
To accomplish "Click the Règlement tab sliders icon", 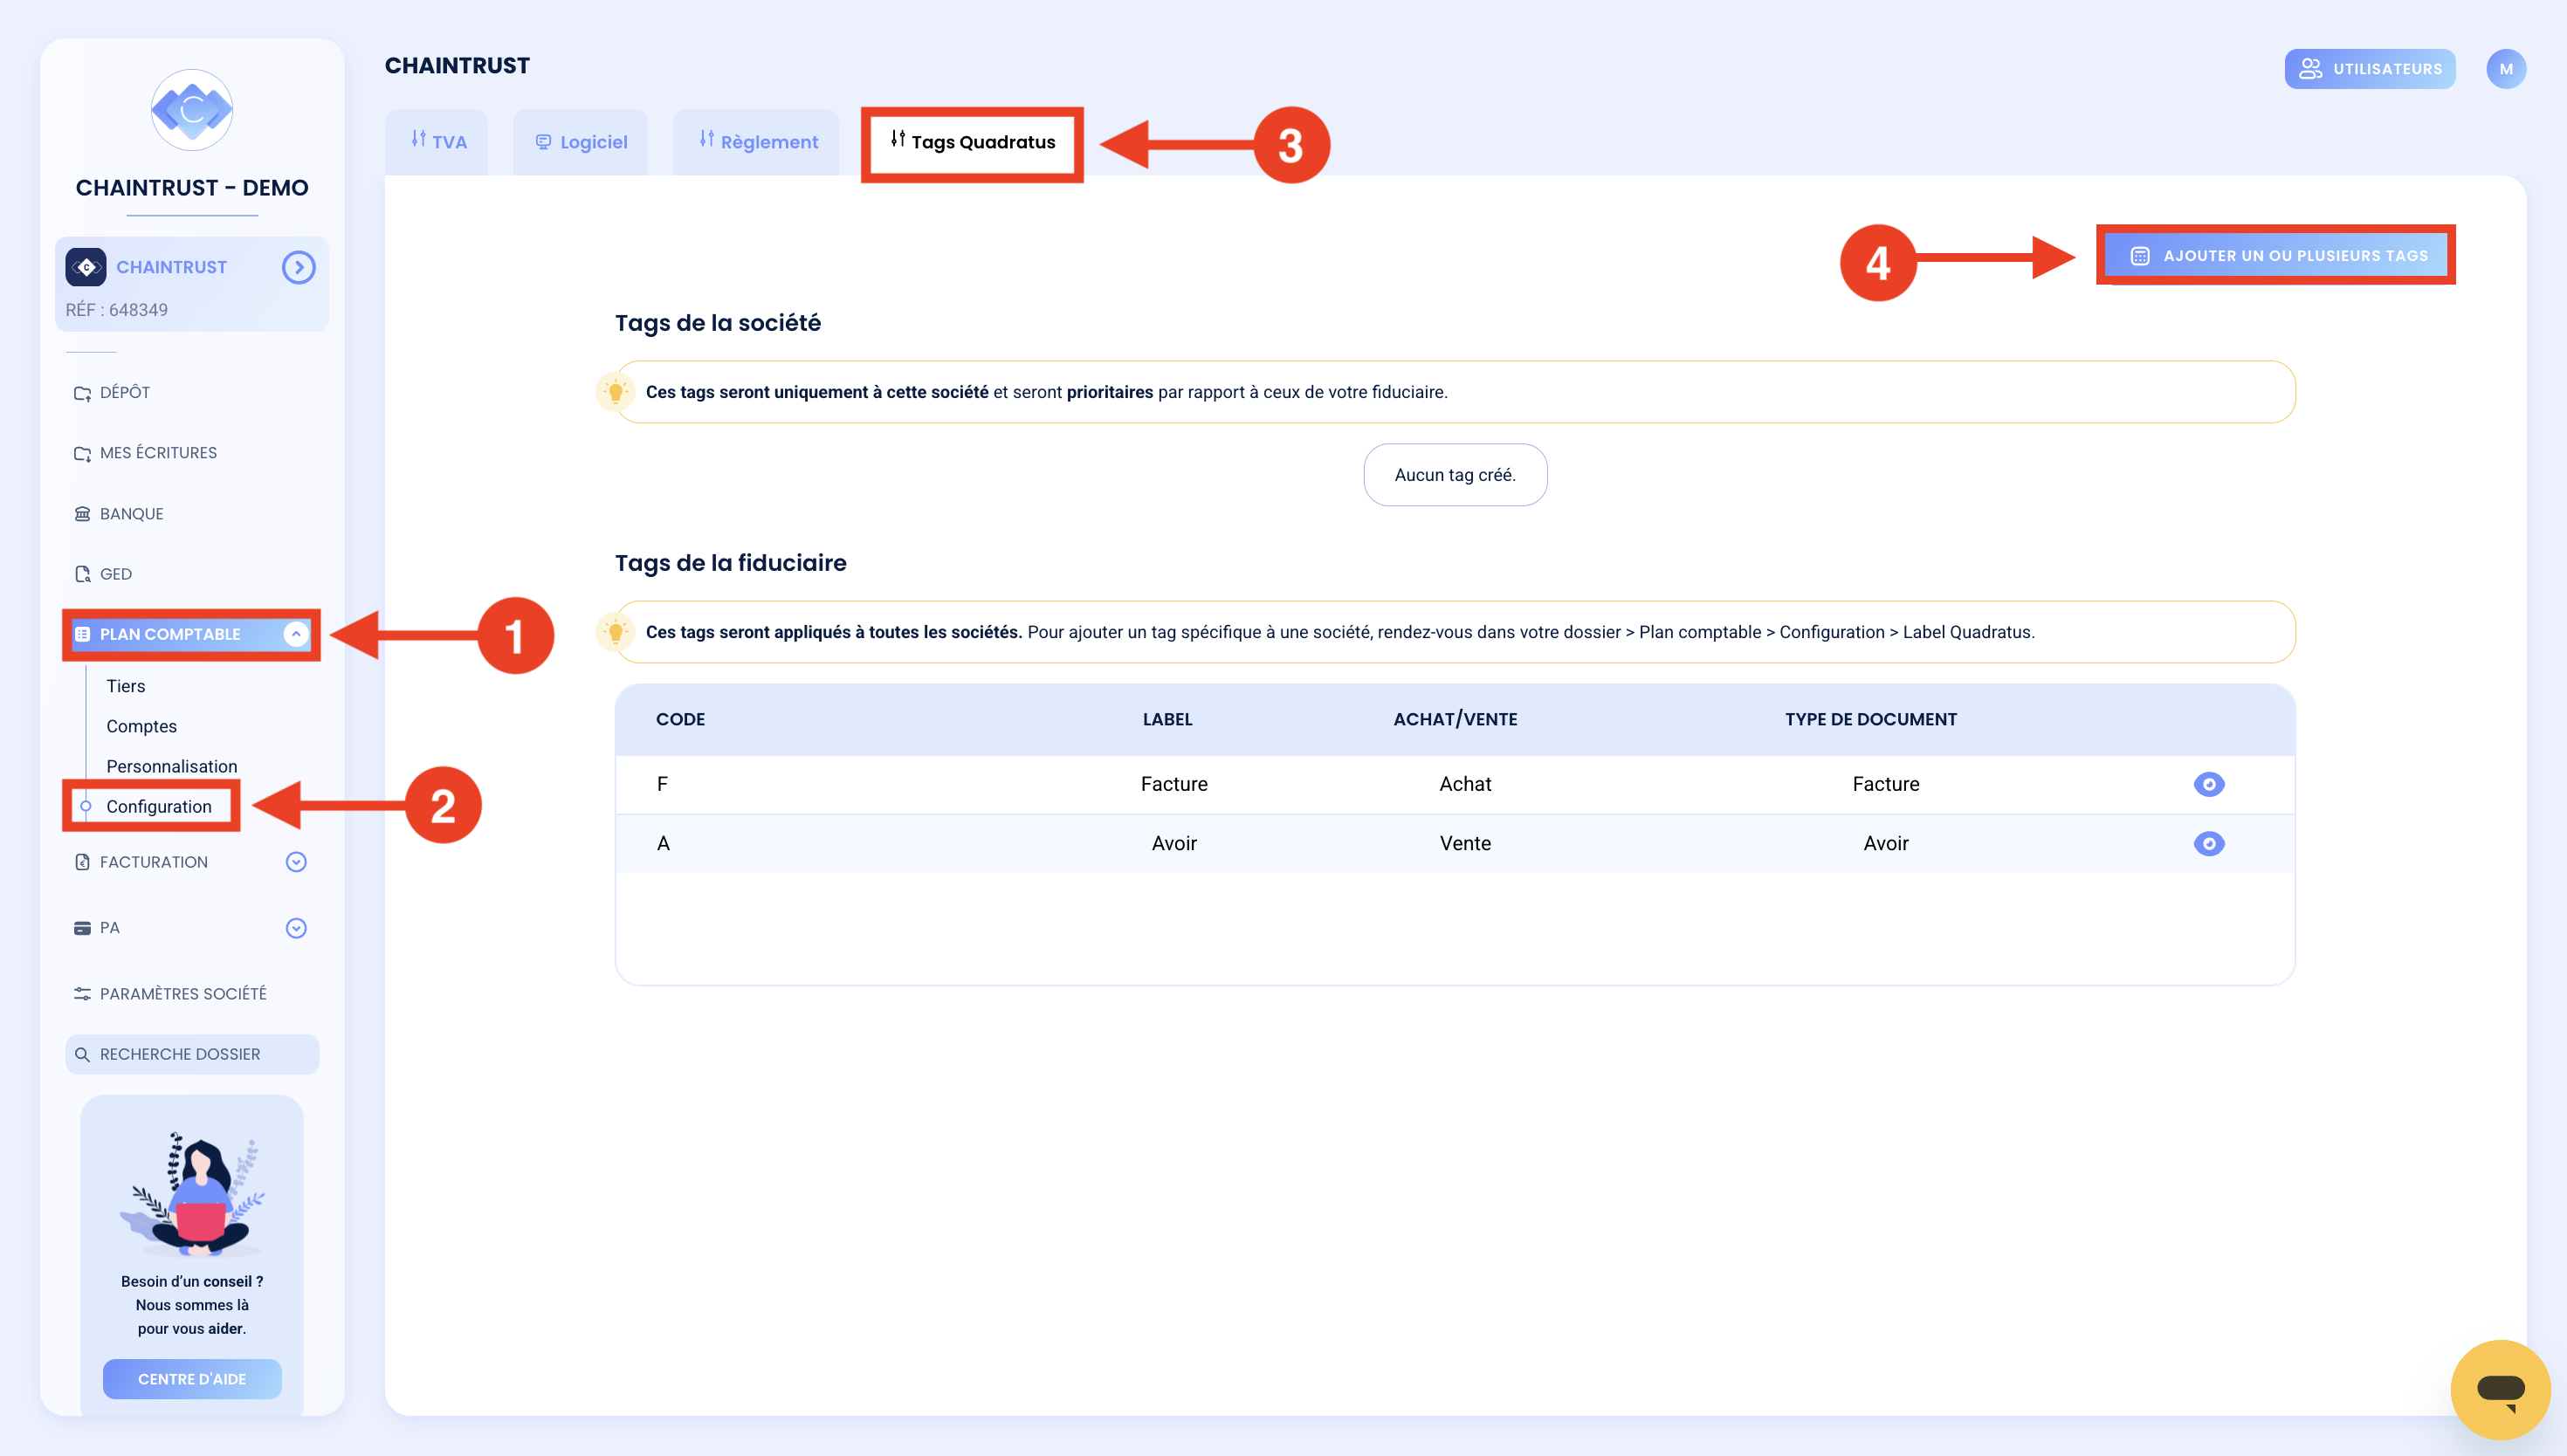I will click(707, 139).
